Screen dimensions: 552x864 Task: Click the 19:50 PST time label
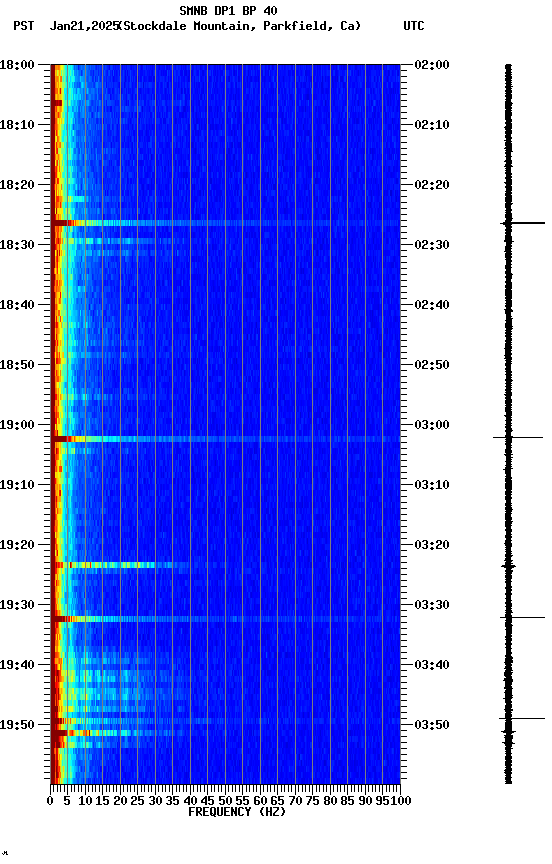pyautogui.click(x=17, y=725)
